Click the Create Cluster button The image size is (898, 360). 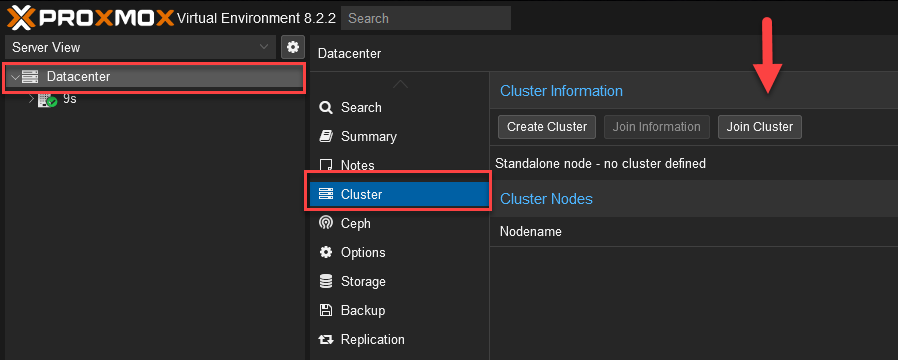tap(547, 127)
